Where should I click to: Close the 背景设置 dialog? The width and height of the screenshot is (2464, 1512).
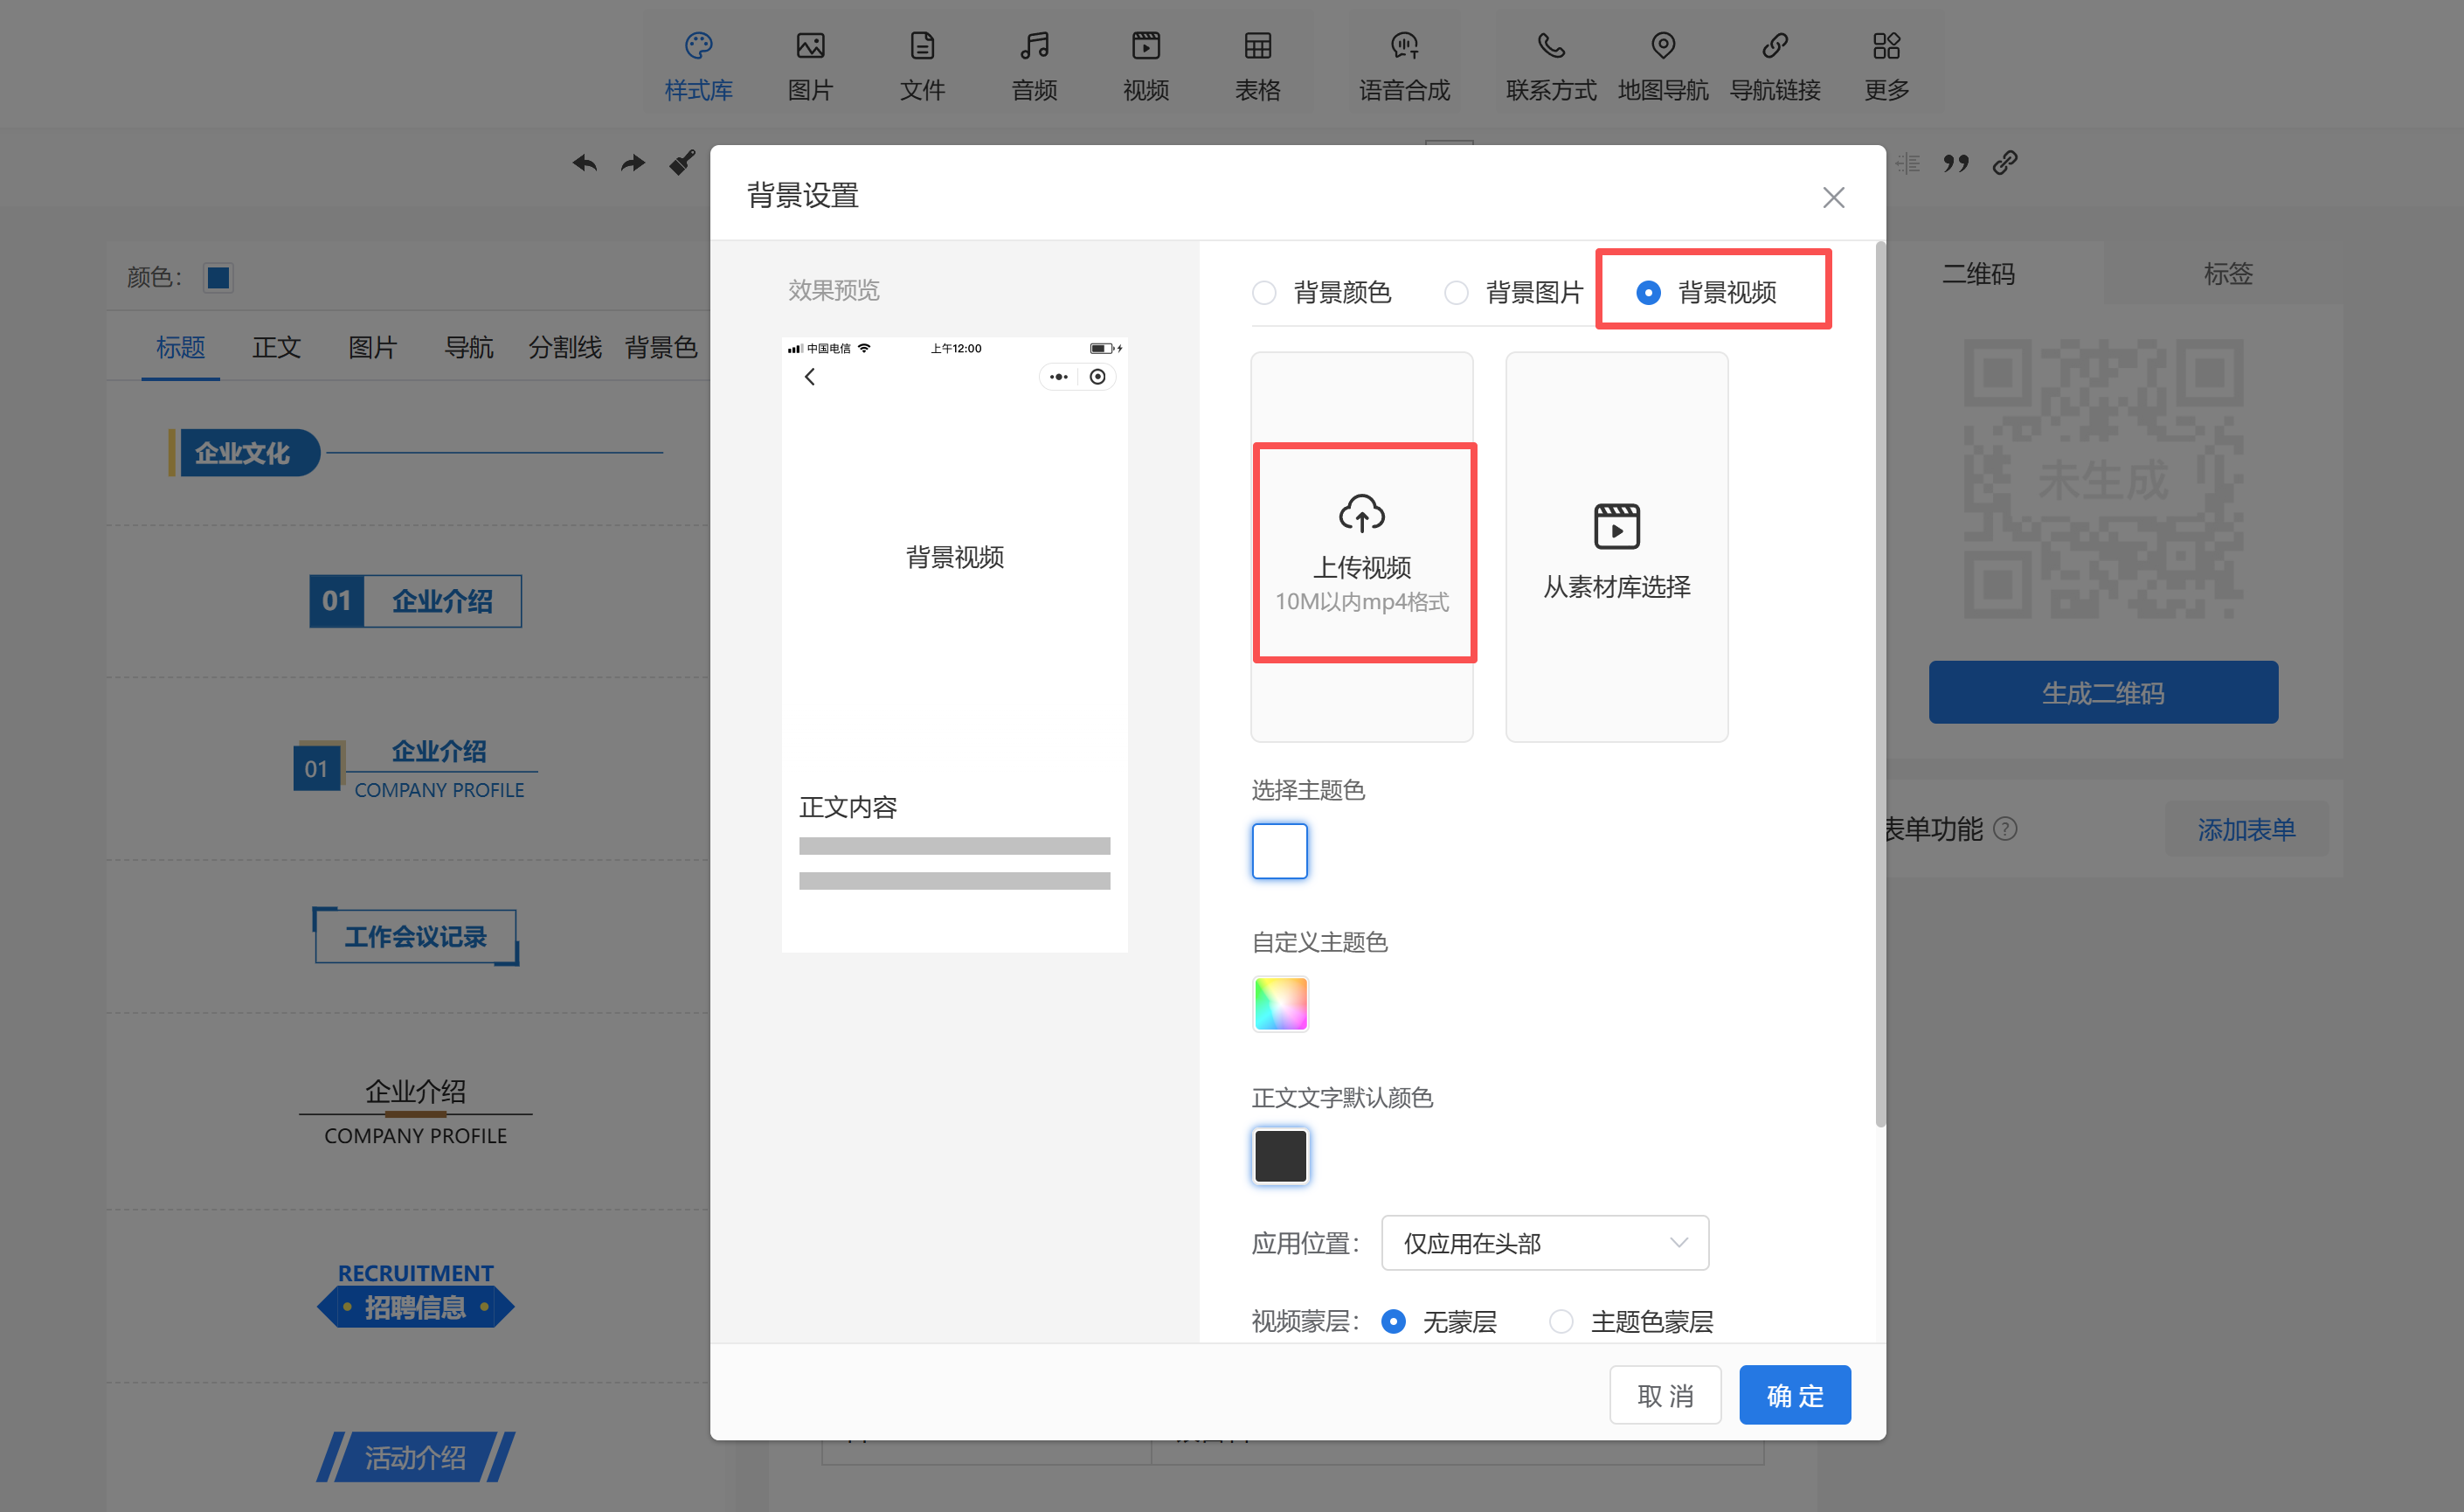(x=1833, y=198)
